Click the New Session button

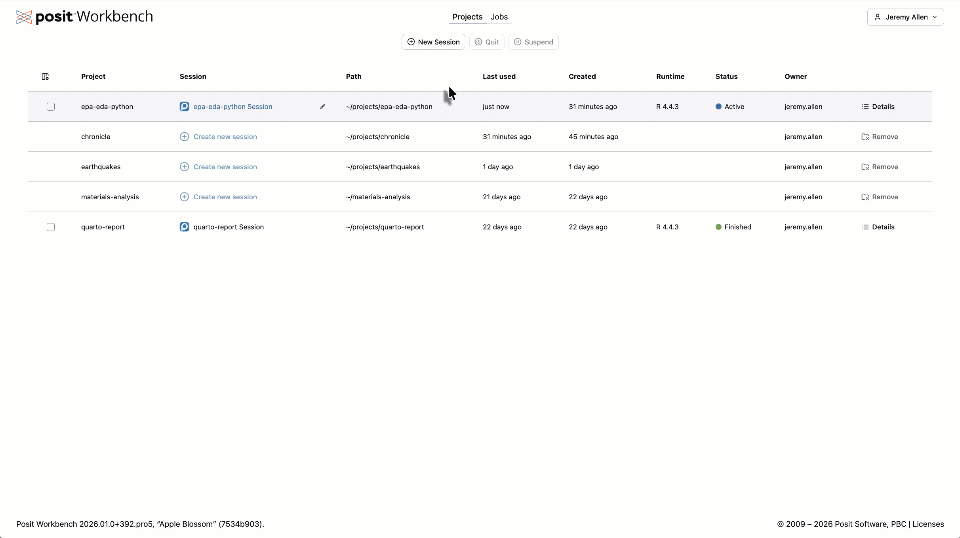click(434, 42)
